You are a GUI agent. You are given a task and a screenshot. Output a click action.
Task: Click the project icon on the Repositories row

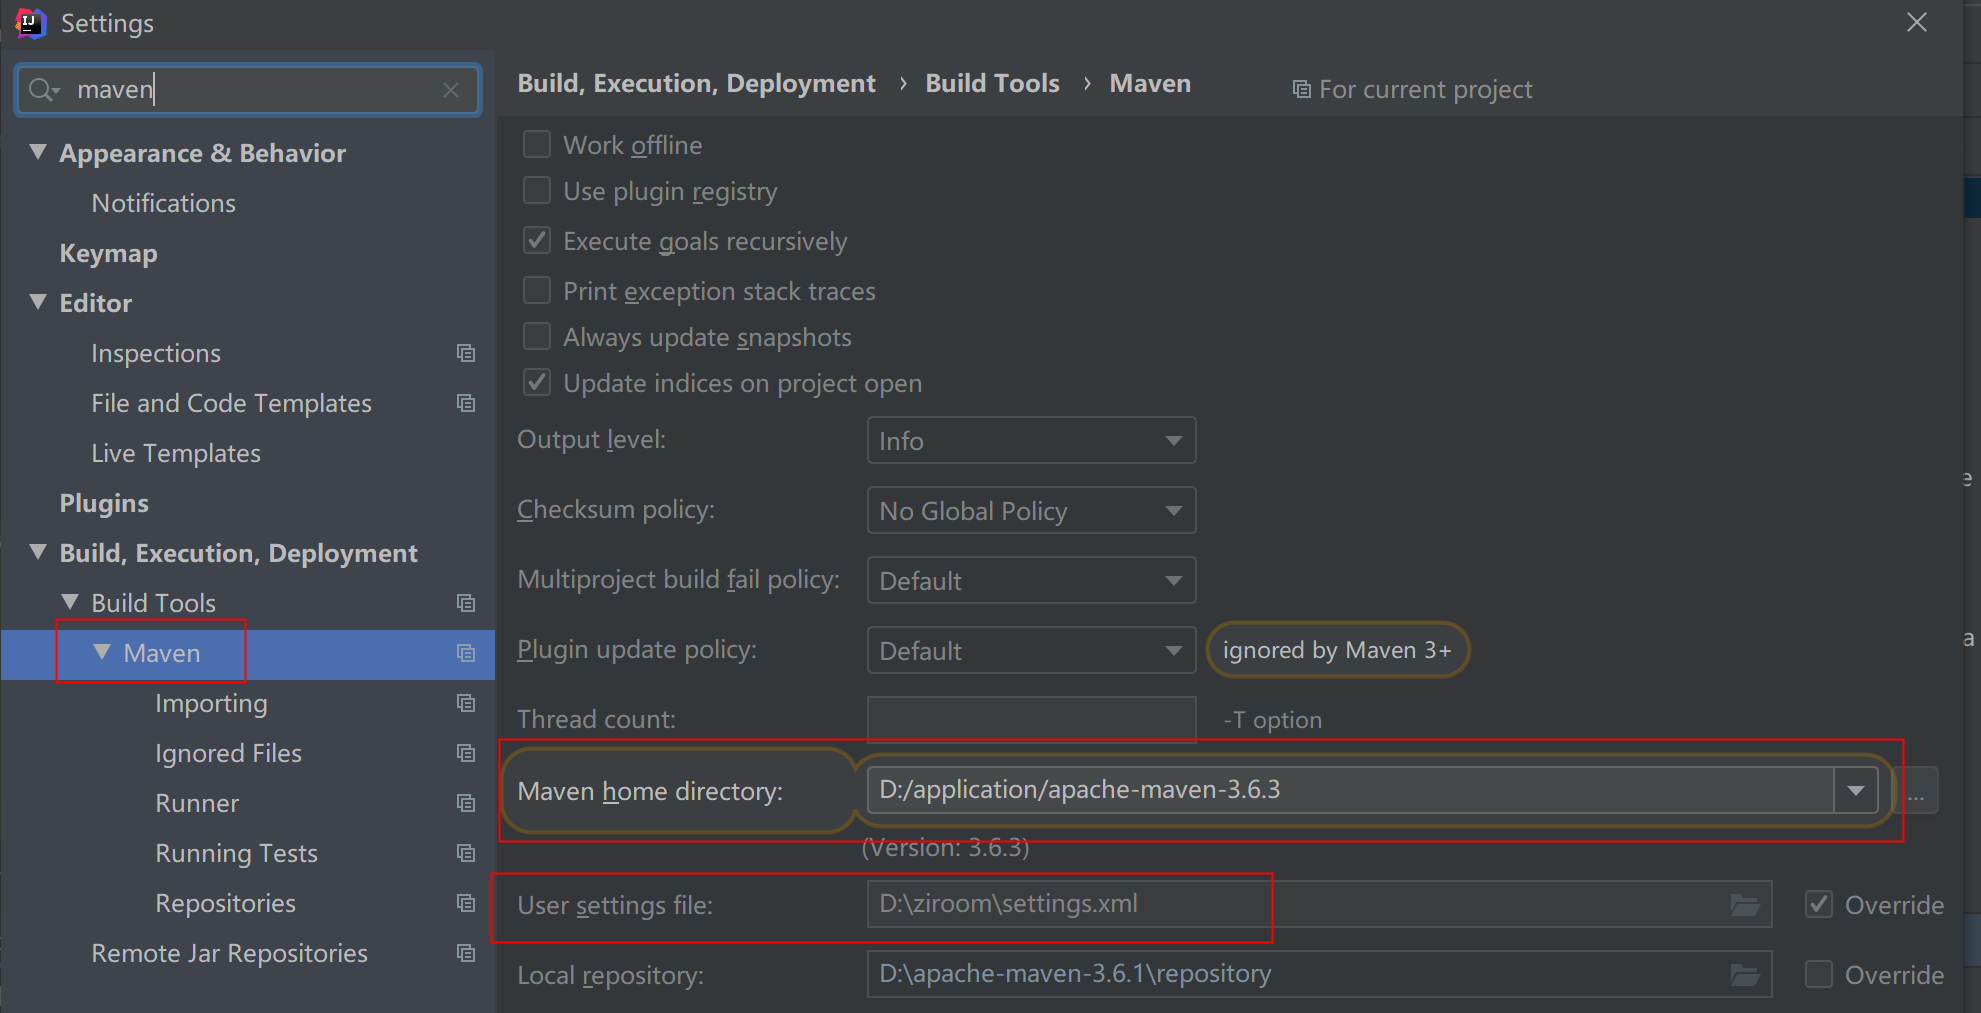tap(466, 903)
